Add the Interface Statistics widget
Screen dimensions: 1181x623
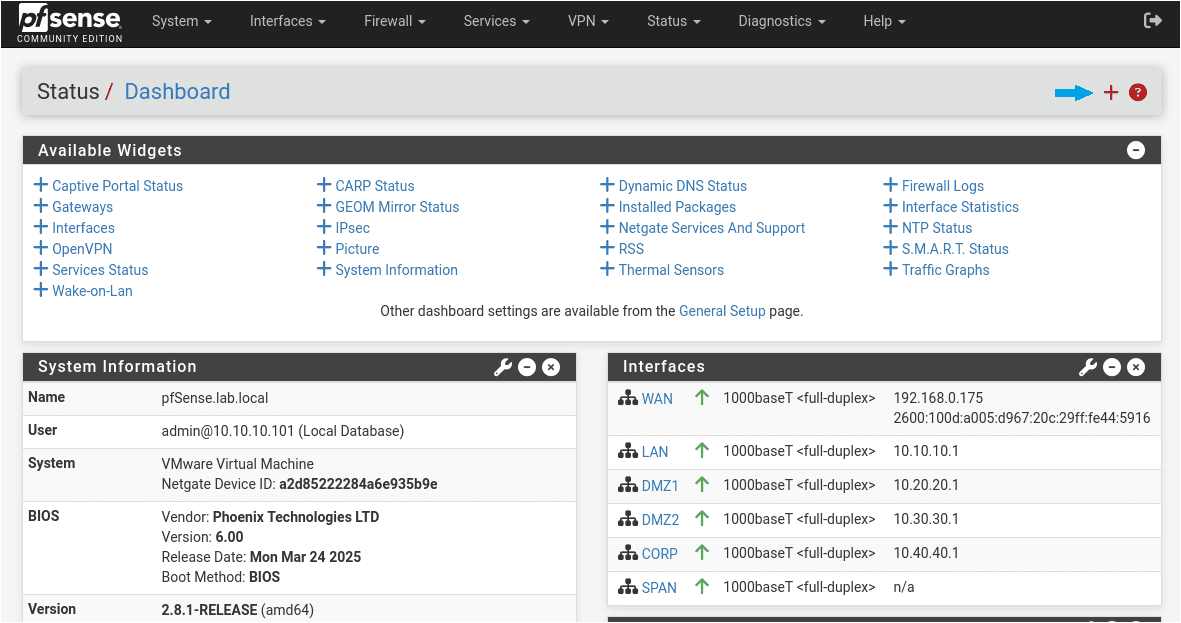tap(951, 206)
